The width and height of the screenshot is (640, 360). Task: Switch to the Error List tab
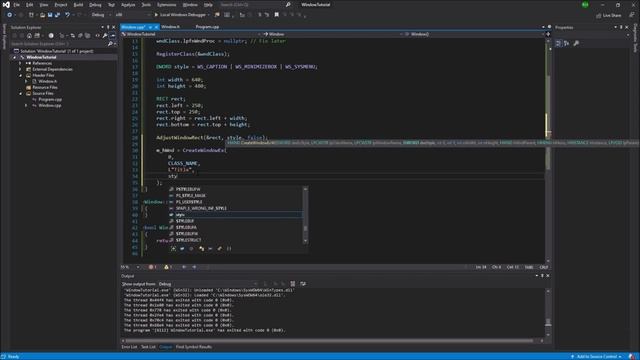[x=129, y=347]
